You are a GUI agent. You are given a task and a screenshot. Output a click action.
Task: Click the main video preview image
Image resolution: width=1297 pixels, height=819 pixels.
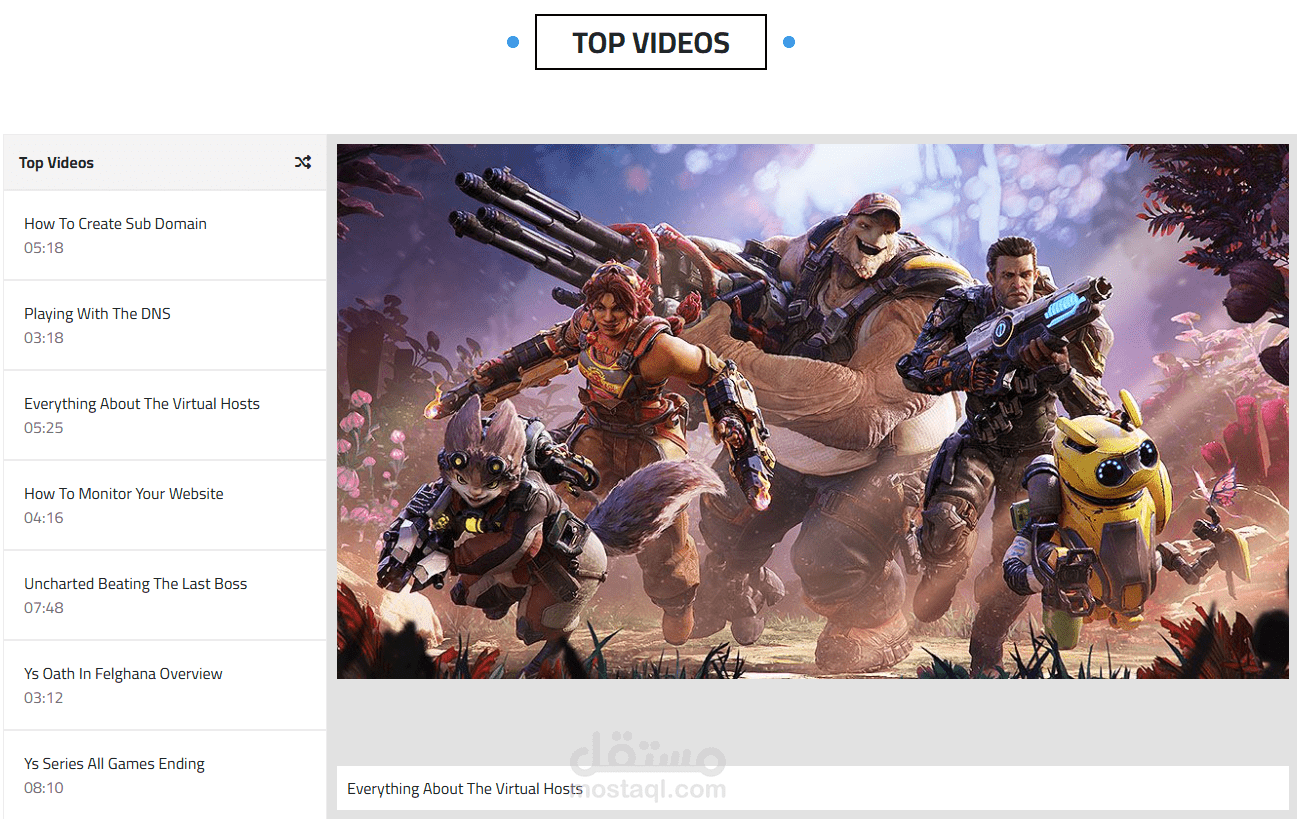tap(812, 411)
